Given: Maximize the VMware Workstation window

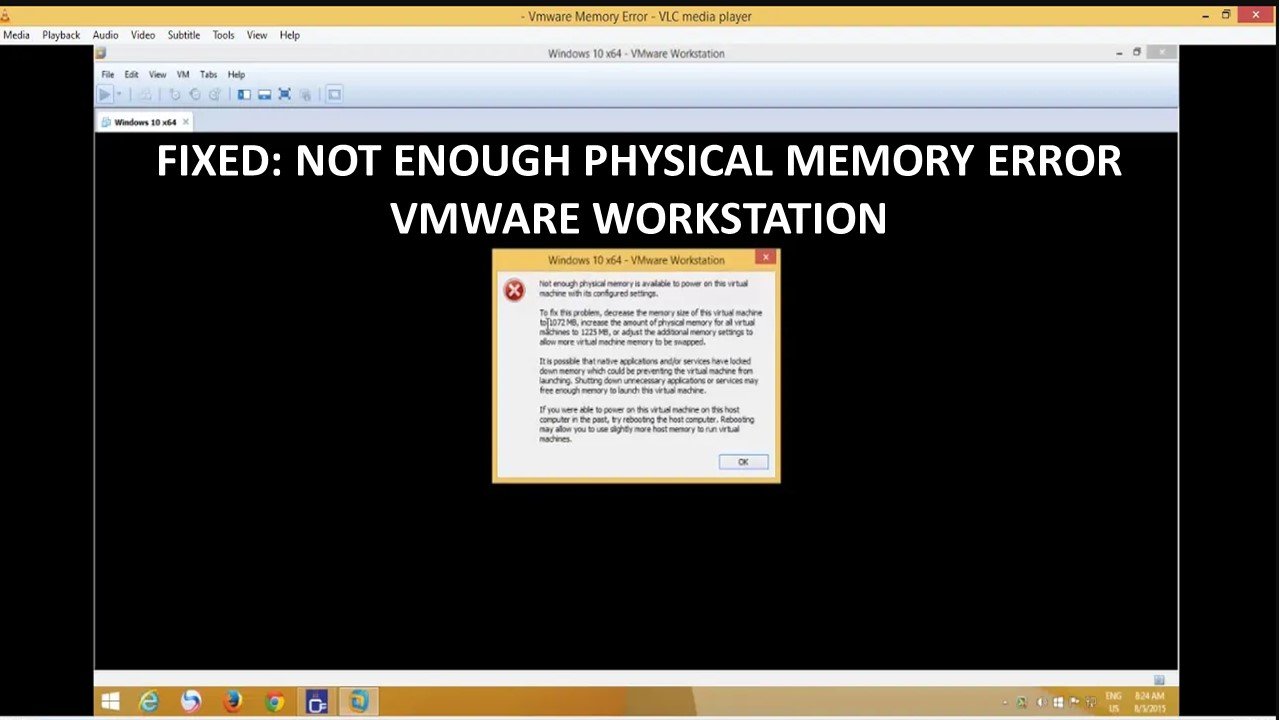Looking at the screenshot, I should (1137, 52).
